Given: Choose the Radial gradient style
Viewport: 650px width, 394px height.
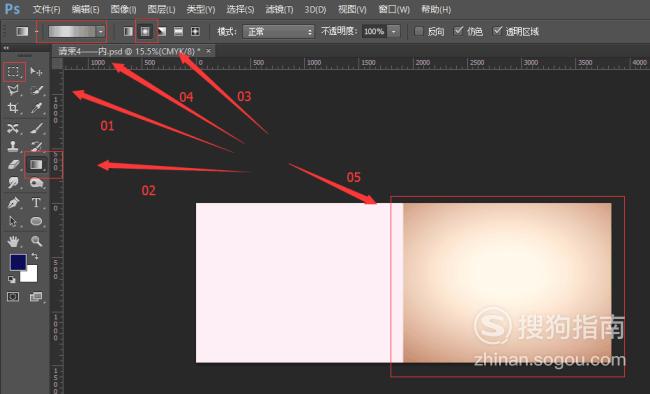Looking at the screenshot, I should point(145,32).
